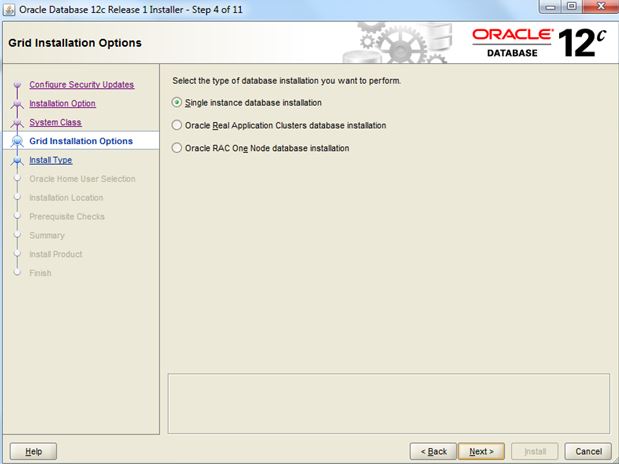The width and height of the screenshot is (619, 464).
Task: Maximize the installer window
Action: point(572,7)
